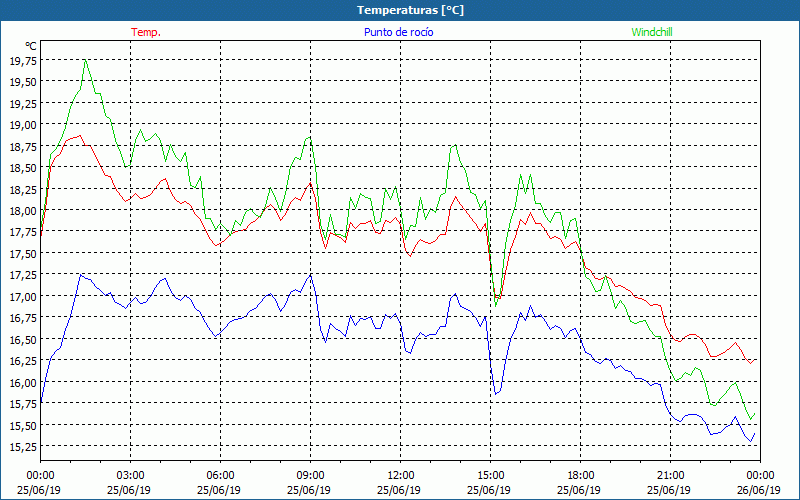Click the 16,50 y-axis value
This screenshot has width=800, height=500.
pos(23,339)
